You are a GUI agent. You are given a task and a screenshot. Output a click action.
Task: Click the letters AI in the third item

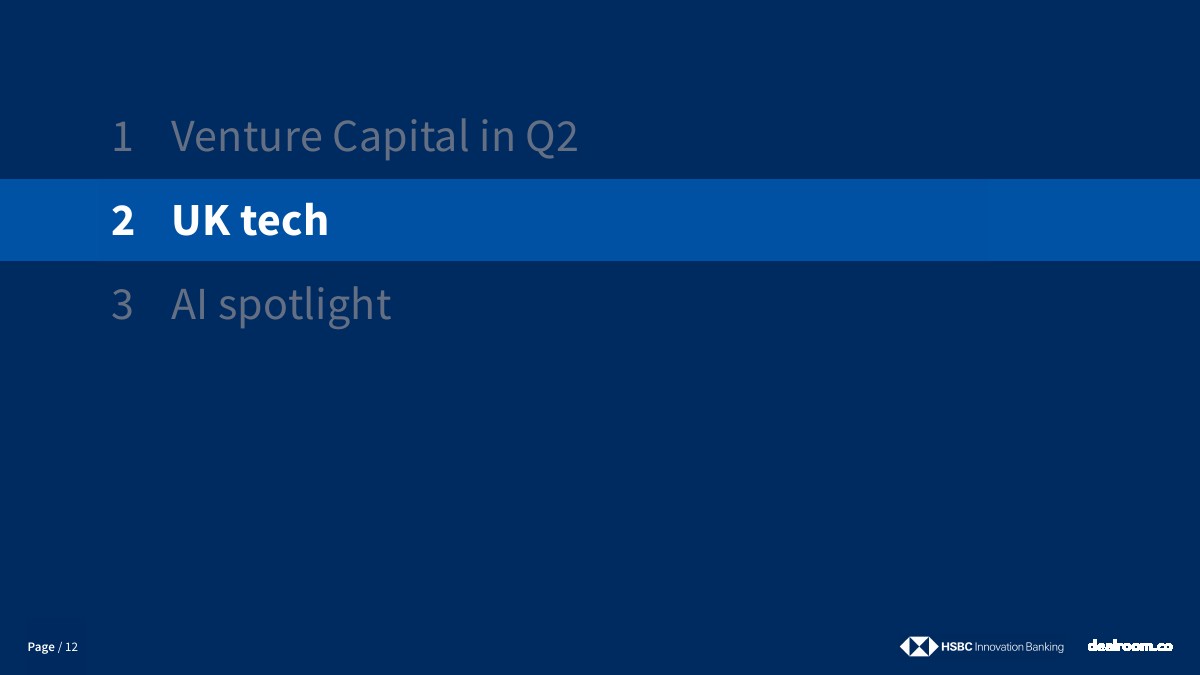189,304
